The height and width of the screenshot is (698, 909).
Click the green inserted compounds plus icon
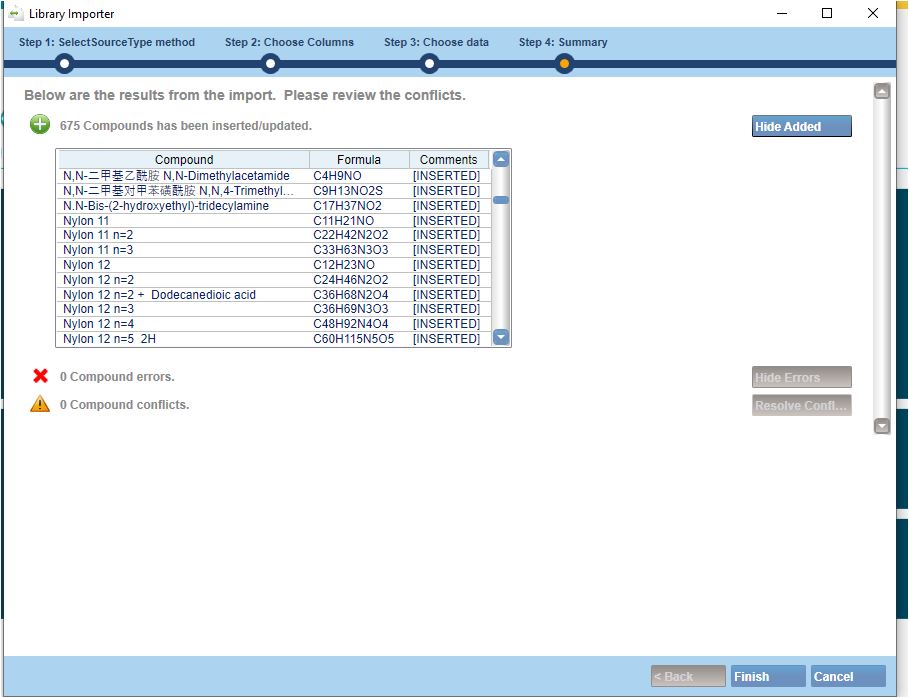39,124
